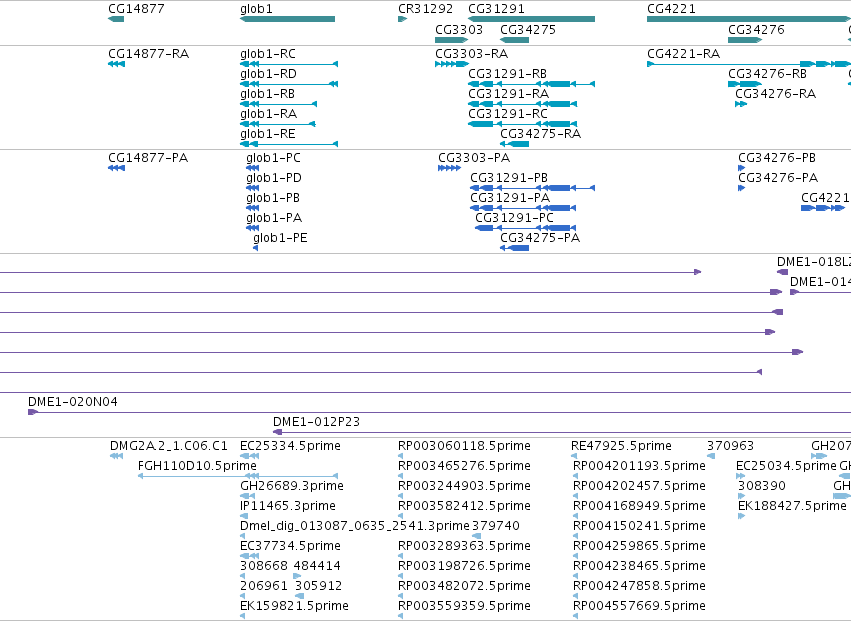Click the FGH110D10.5prime EST label
This screenshot has width=851, height=621.
tap(197, 466)
